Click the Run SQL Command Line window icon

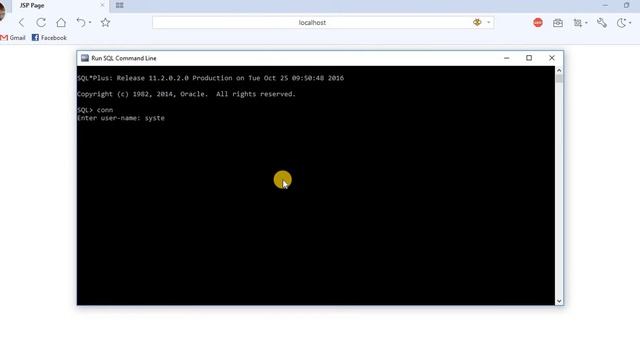[84, 58]
